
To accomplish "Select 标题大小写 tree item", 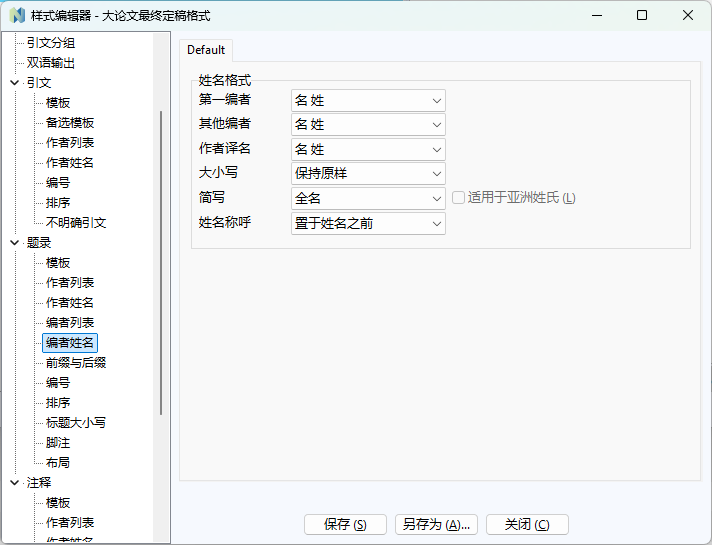I will pos(76,422).
